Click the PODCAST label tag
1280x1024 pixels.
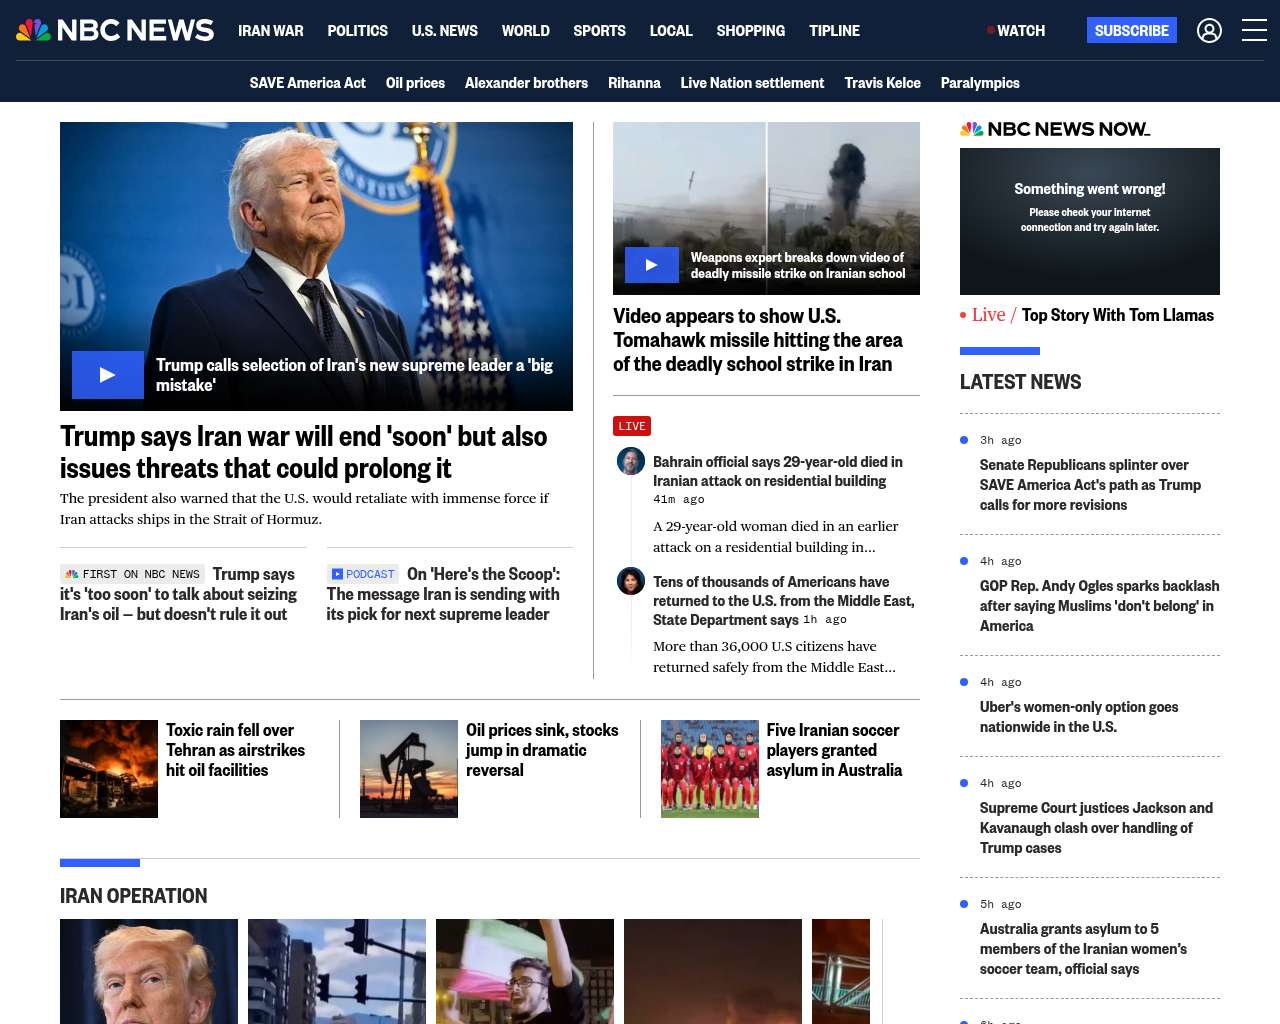363,574
